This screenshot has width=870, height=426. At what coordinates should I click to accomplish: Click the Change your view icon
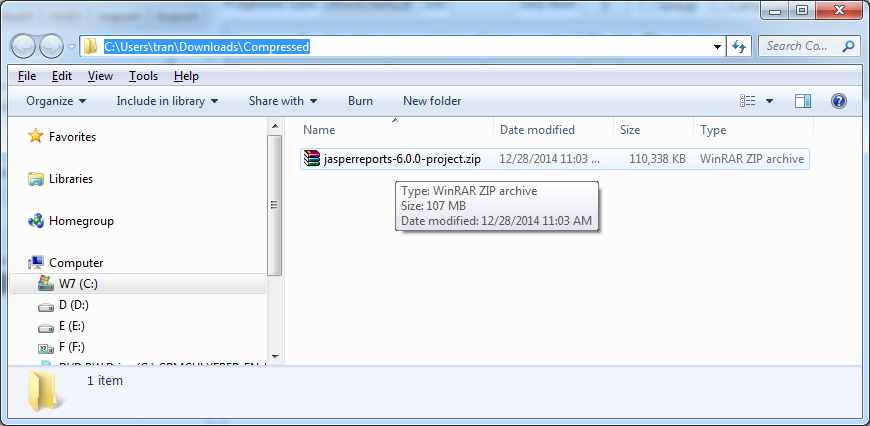[x=747, y=101]
